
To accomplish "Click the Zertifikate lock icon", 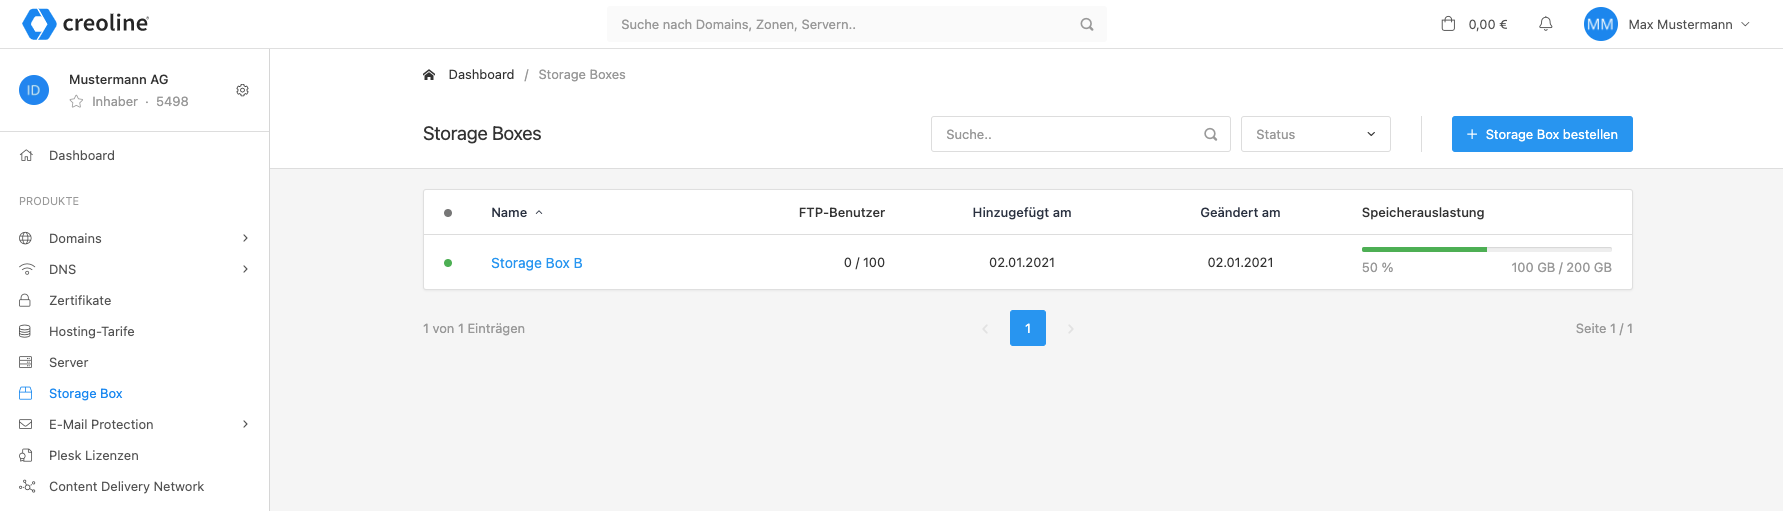I will click(x=26, y=300).
